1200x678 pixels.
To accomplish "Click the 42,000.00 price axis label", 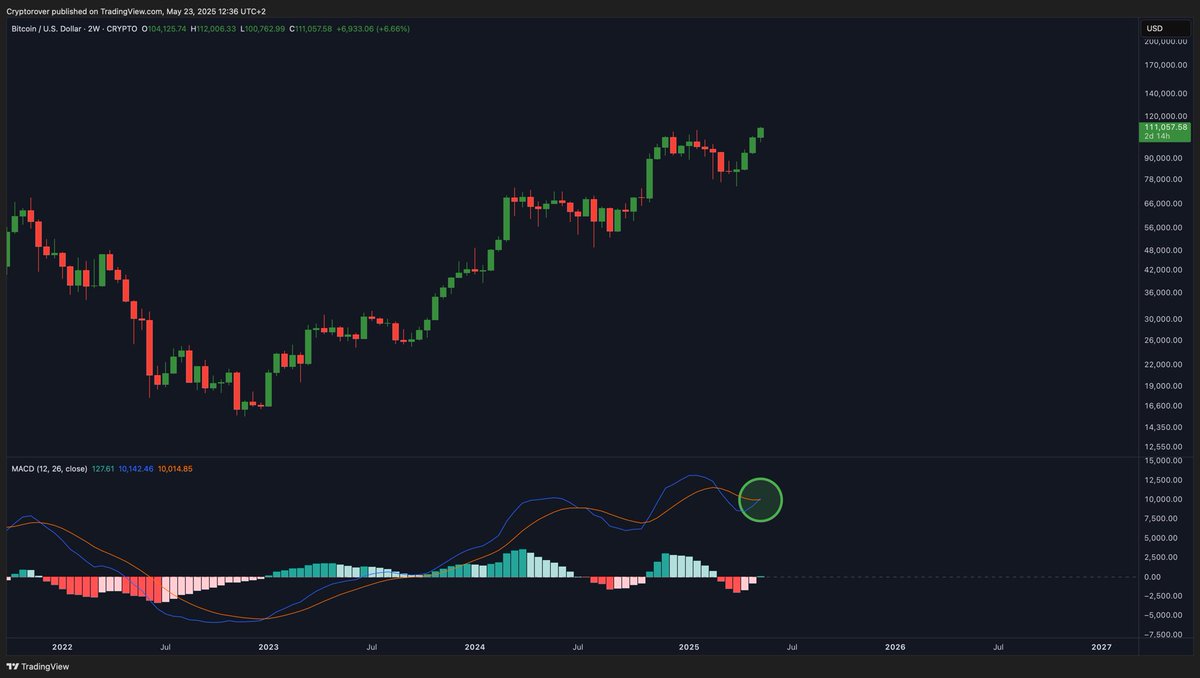I will (x=1165, y=270).
